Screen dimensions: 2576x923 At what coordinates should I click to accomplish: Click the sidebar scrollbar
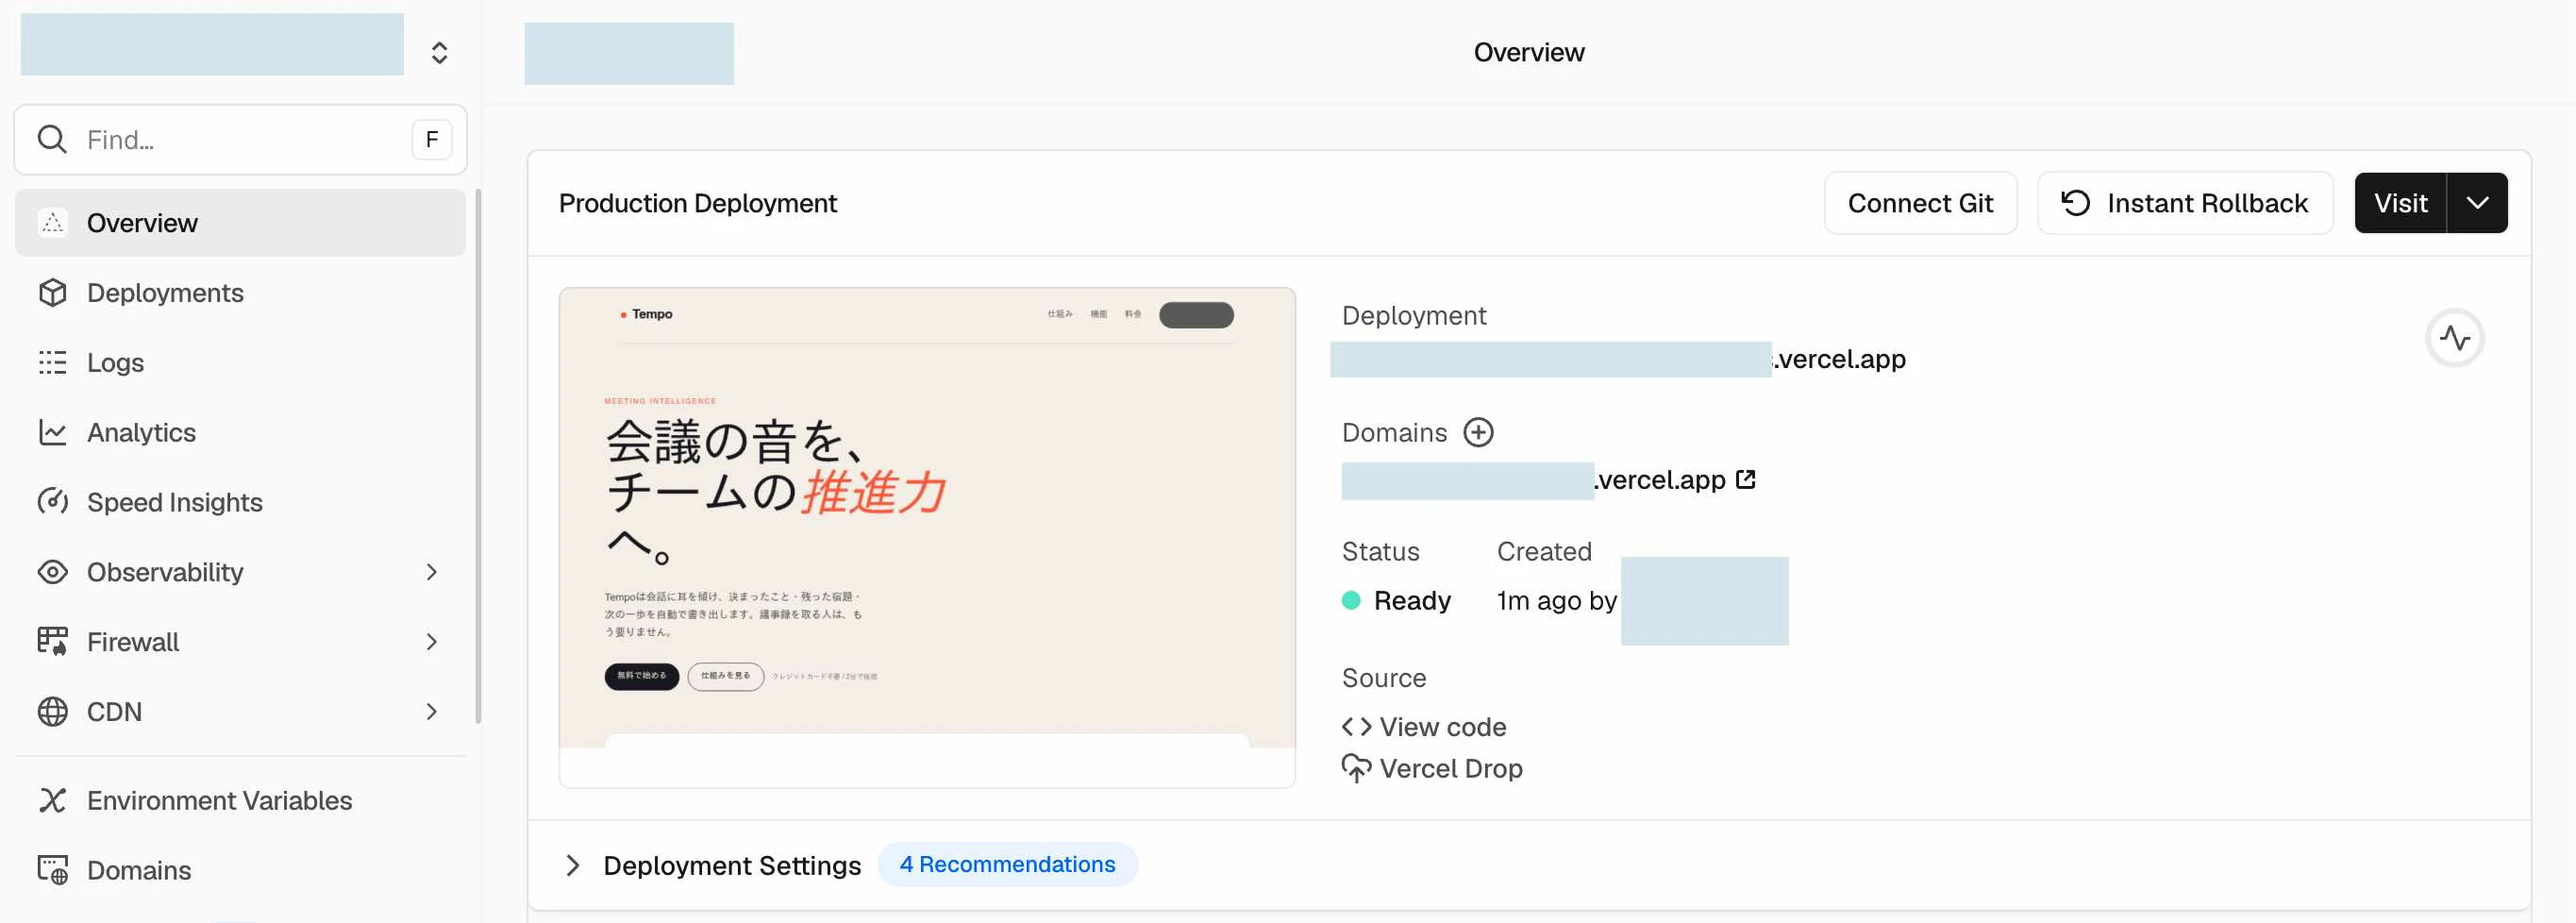478,455
